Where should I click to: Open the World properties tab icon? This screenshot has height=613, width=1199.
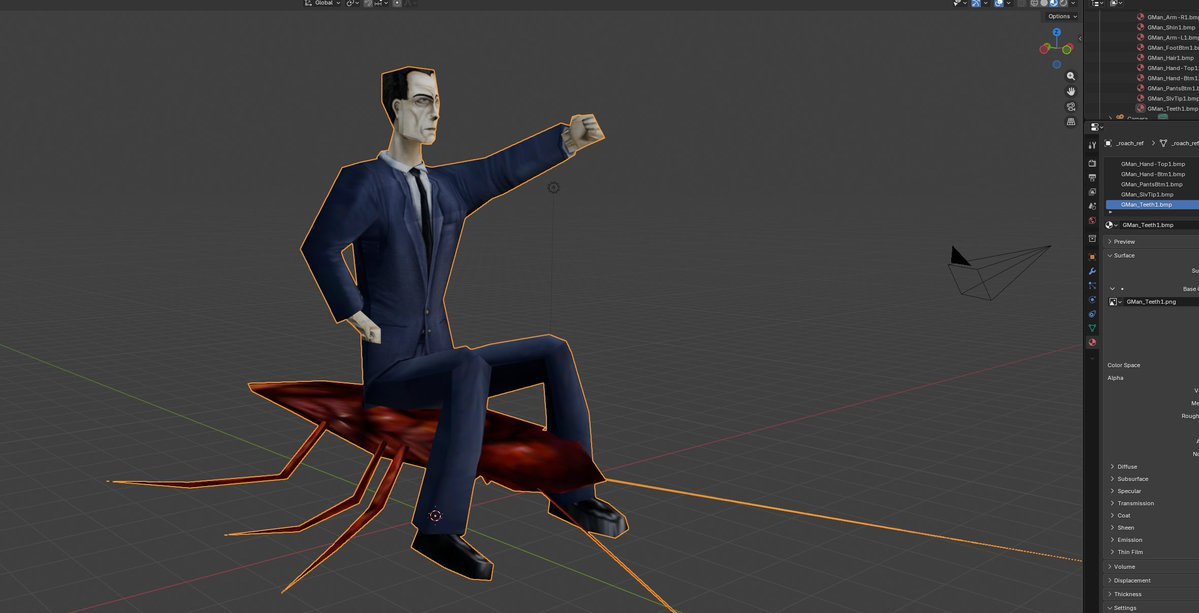click(1092, 220)
